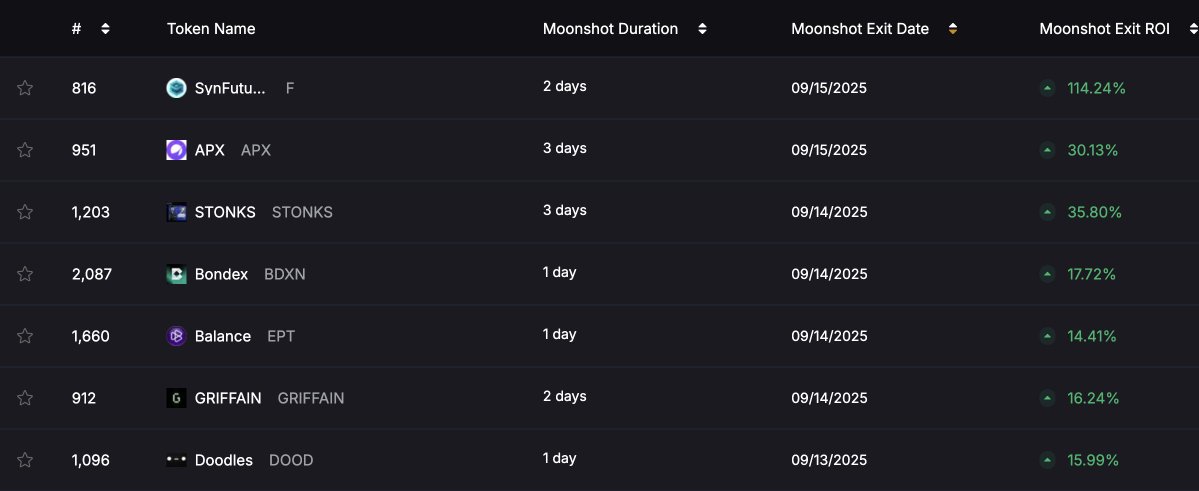Toggle the favorite star for Bondex
Viewport: 1199px width, 491px height.
pyautogui.click(x=24, y=274)
